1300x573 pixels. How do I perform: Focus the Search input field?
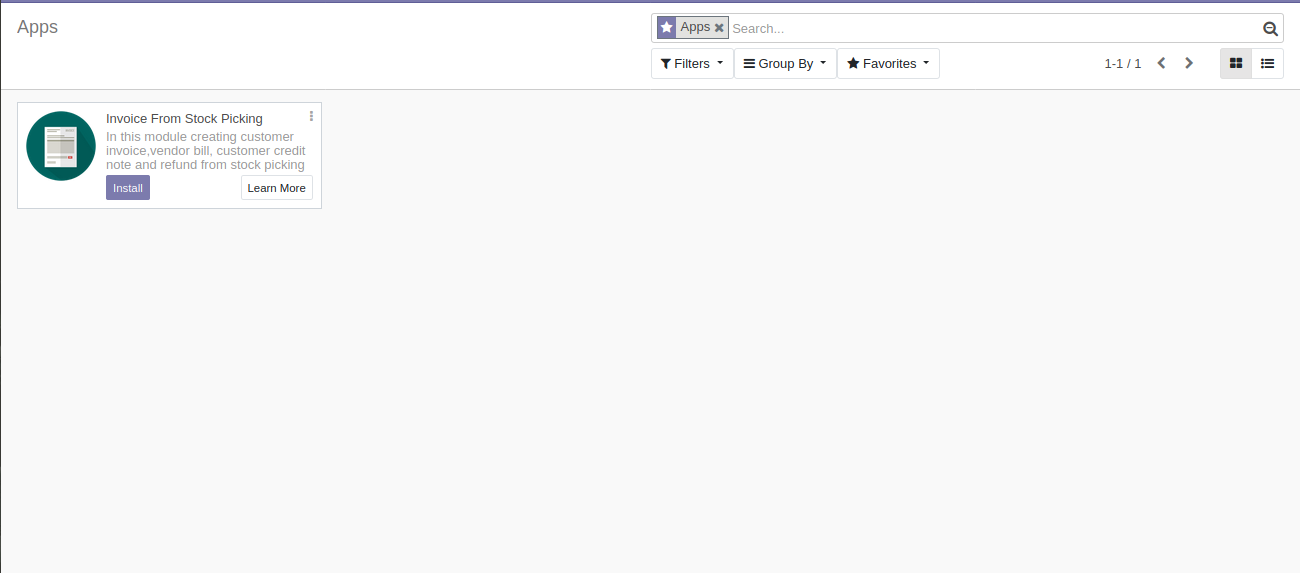click(994, 28)
